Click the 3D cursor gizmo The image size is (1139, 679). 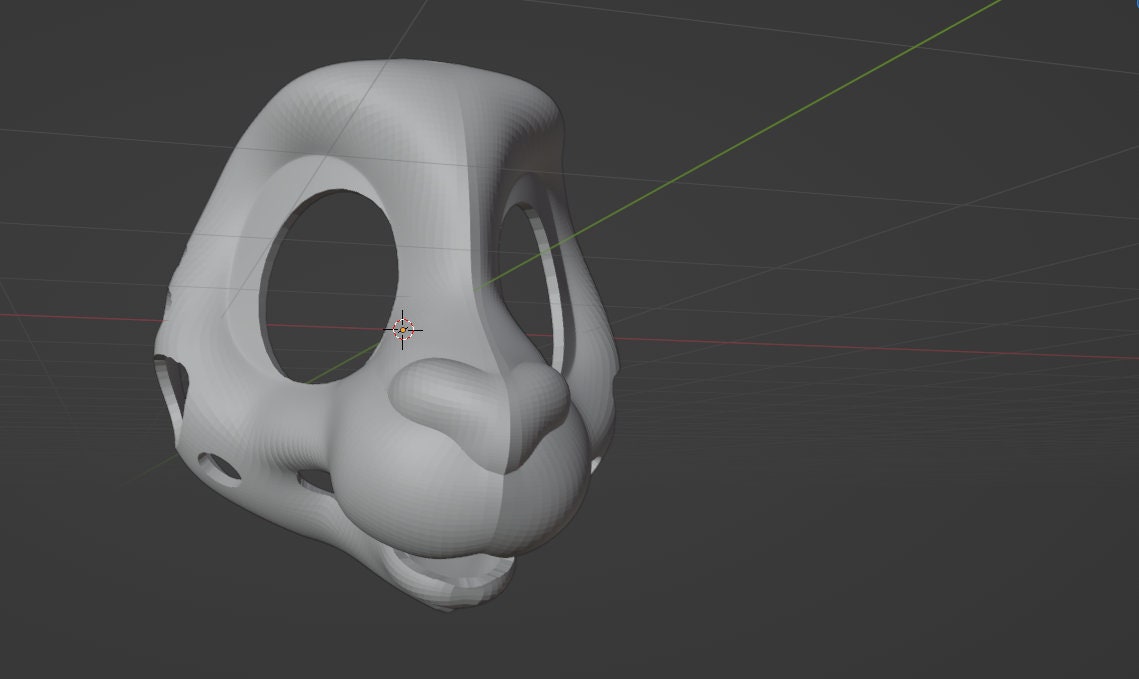(403, 326)
